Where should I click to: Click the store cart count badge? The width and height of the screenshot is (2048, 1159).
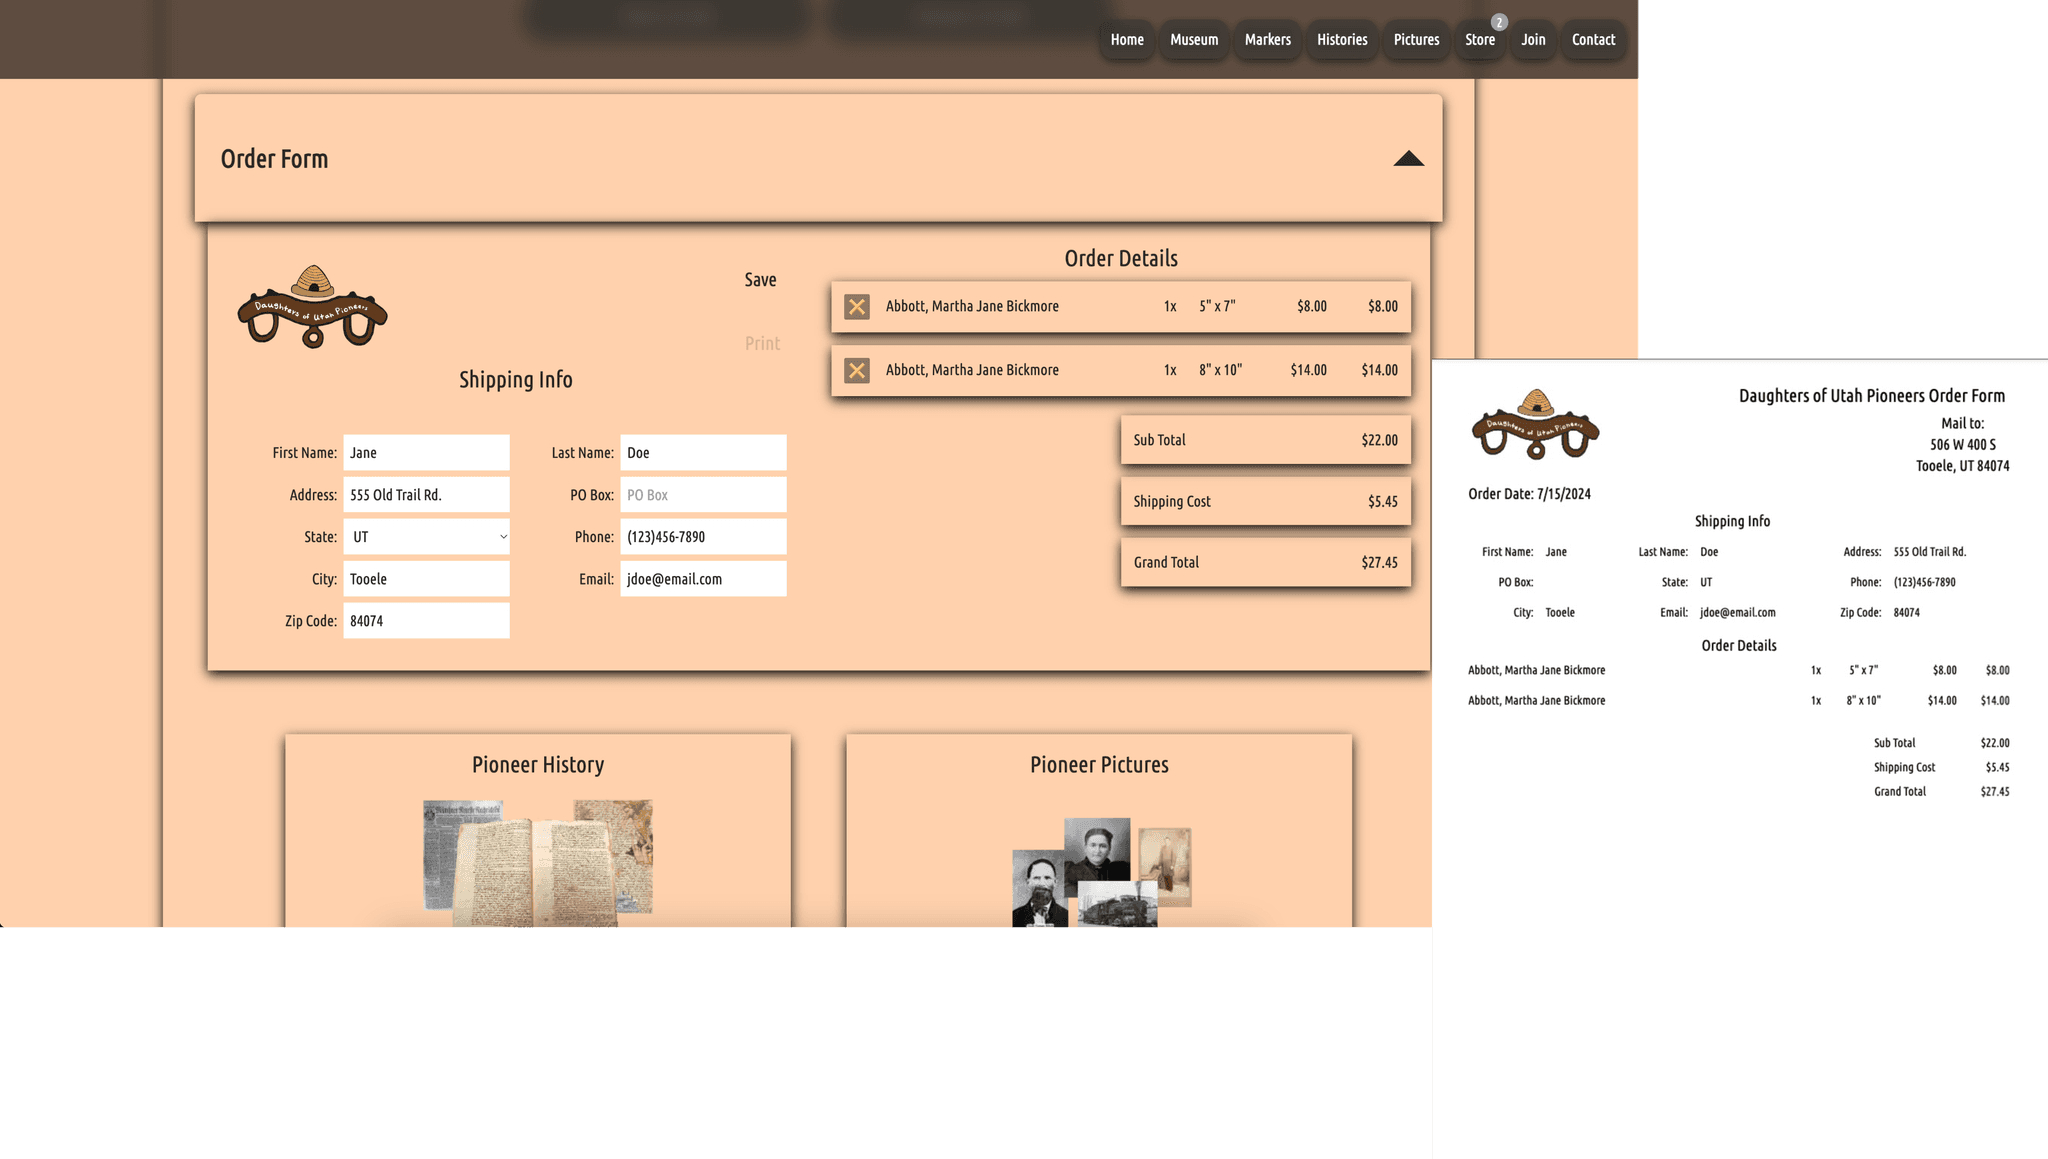point(1499,22)
